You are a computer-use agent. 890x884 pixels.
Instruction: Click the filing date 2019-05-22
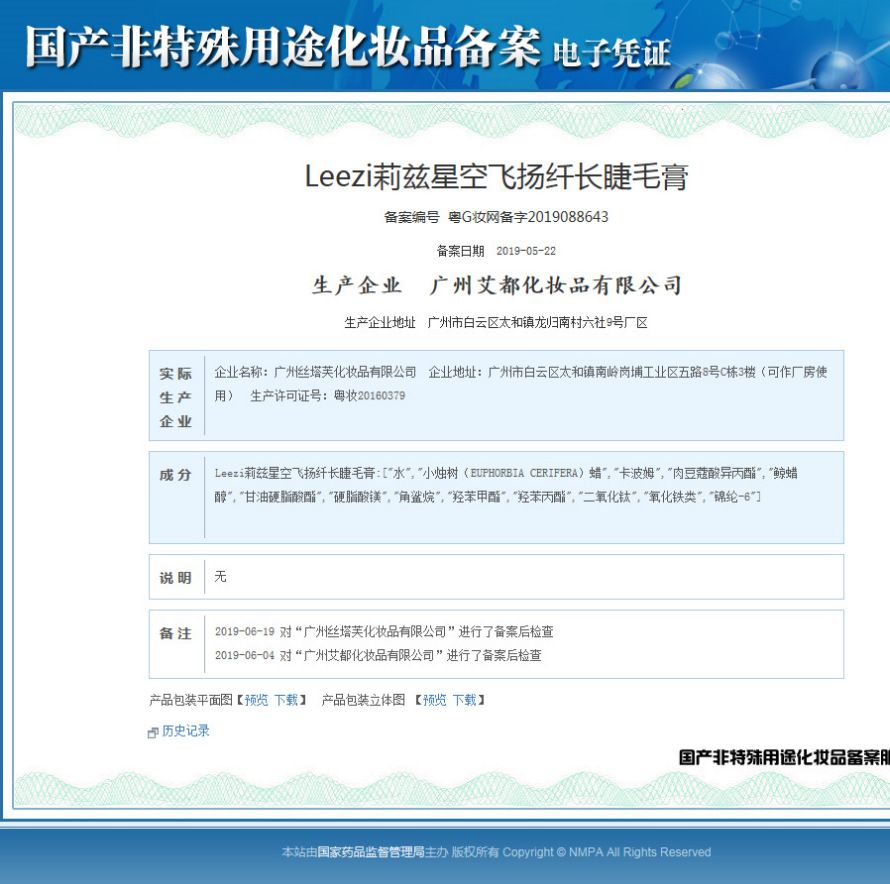coord(525,251)
